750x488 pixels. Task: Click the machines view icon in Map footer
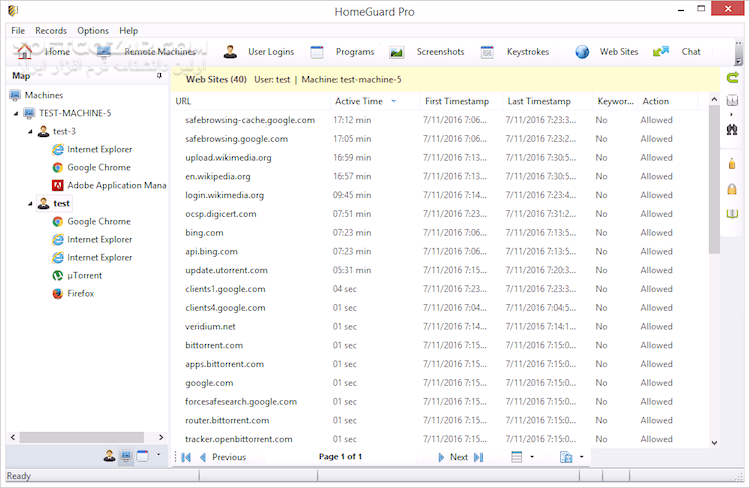pyautogui.click(x=126, y=456)
